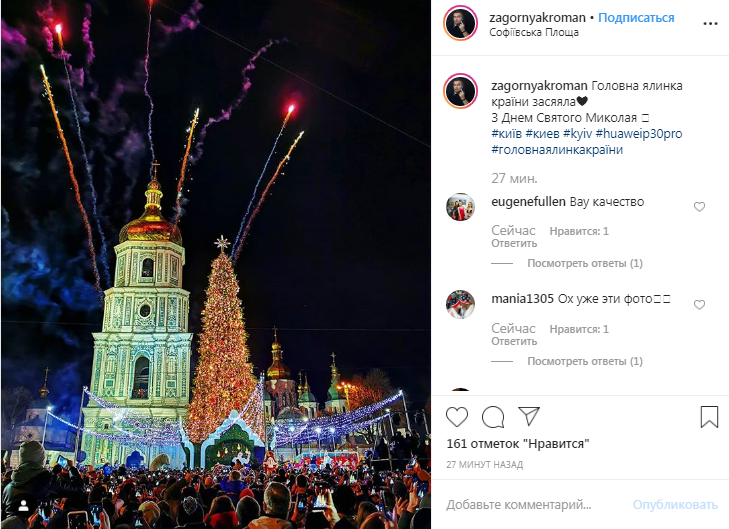The image size is (729, 529).
Task: Open mania1305's profile avatar
Action: (460, 304)
